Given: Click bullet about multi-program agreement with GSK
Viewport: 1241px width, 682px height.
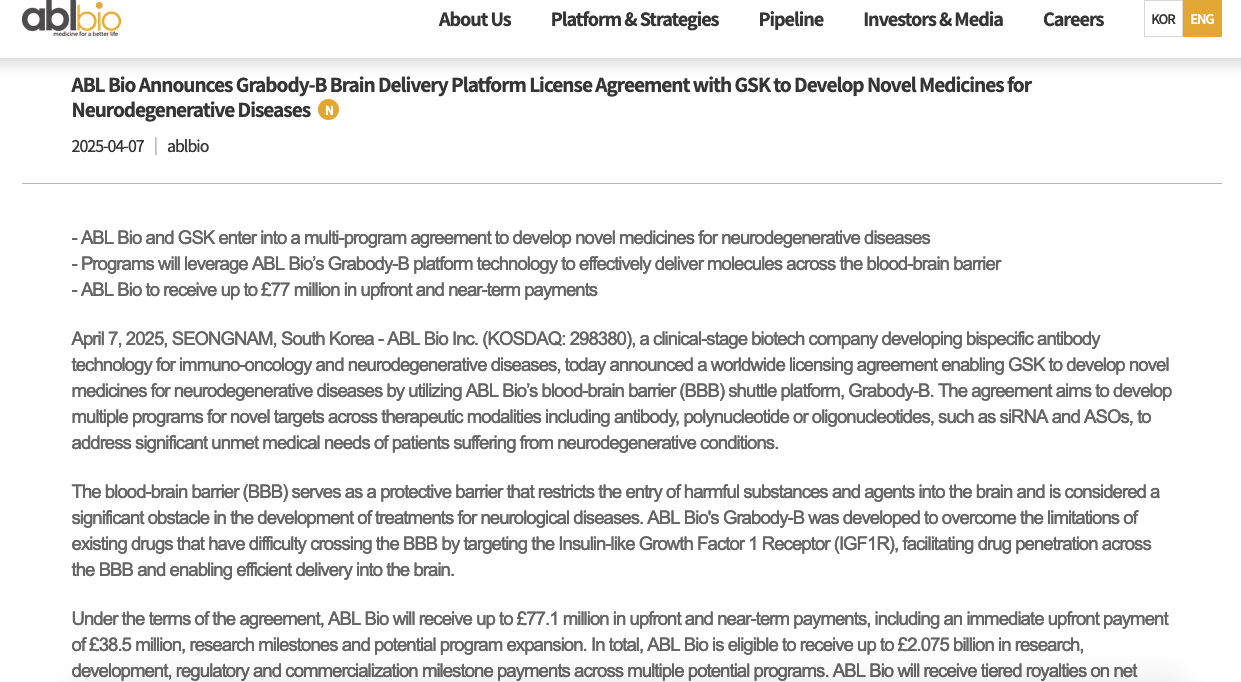Looking at the screenshot, I should coord(501,238).
